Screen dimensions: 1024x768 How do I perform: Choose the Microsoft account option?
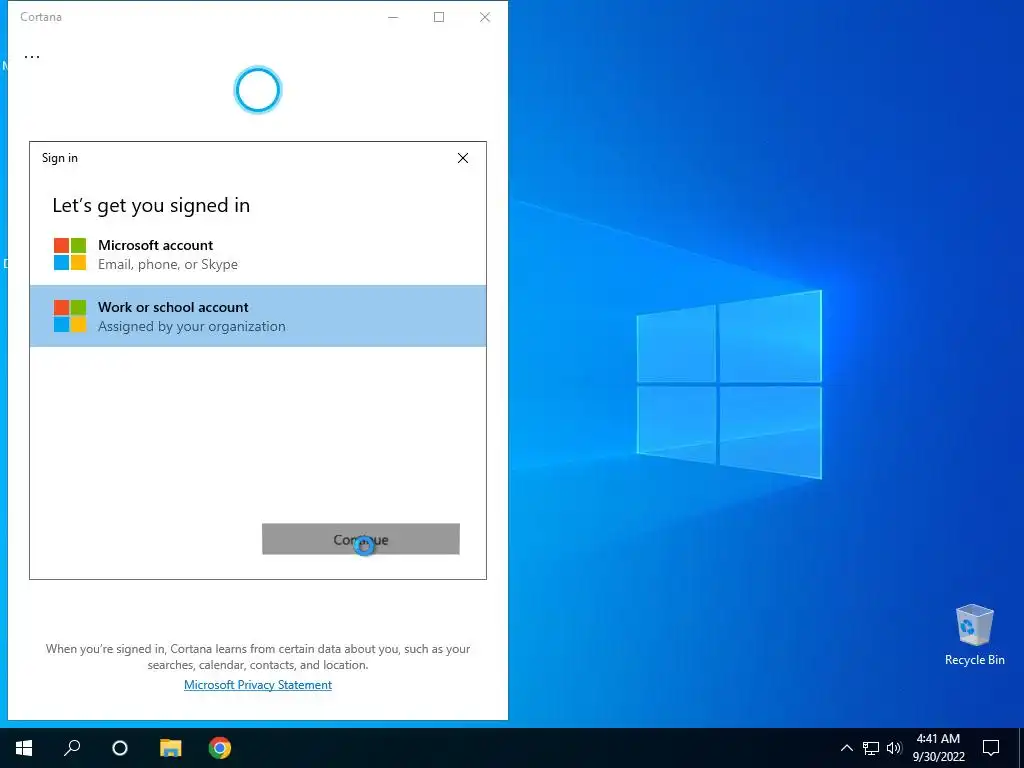258,254
